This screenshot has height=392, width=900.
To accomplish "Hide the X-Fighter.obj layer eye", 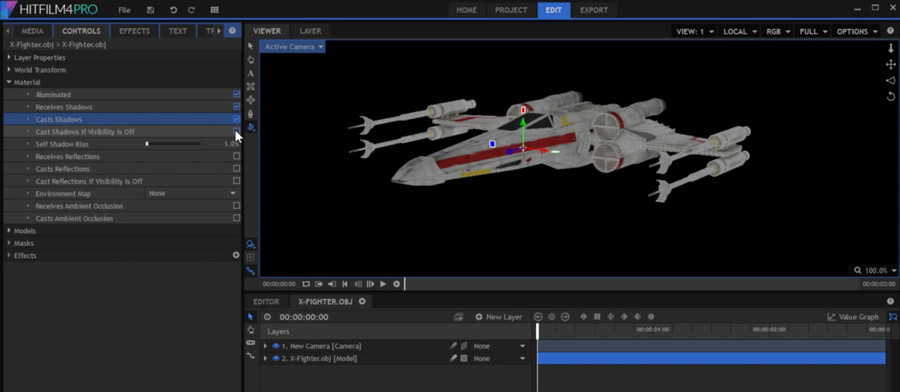I will coord(276,359).
